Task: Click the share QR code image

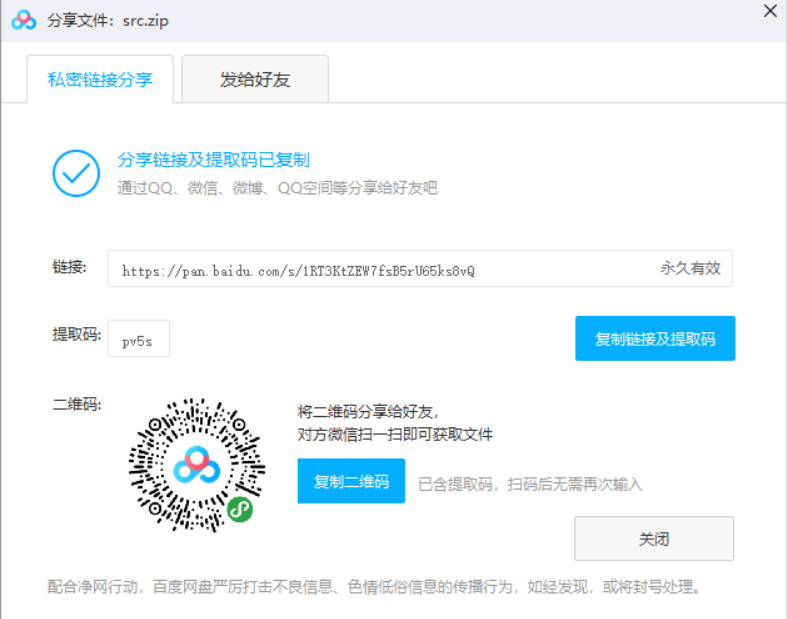Action: click(x=197, y=465)
